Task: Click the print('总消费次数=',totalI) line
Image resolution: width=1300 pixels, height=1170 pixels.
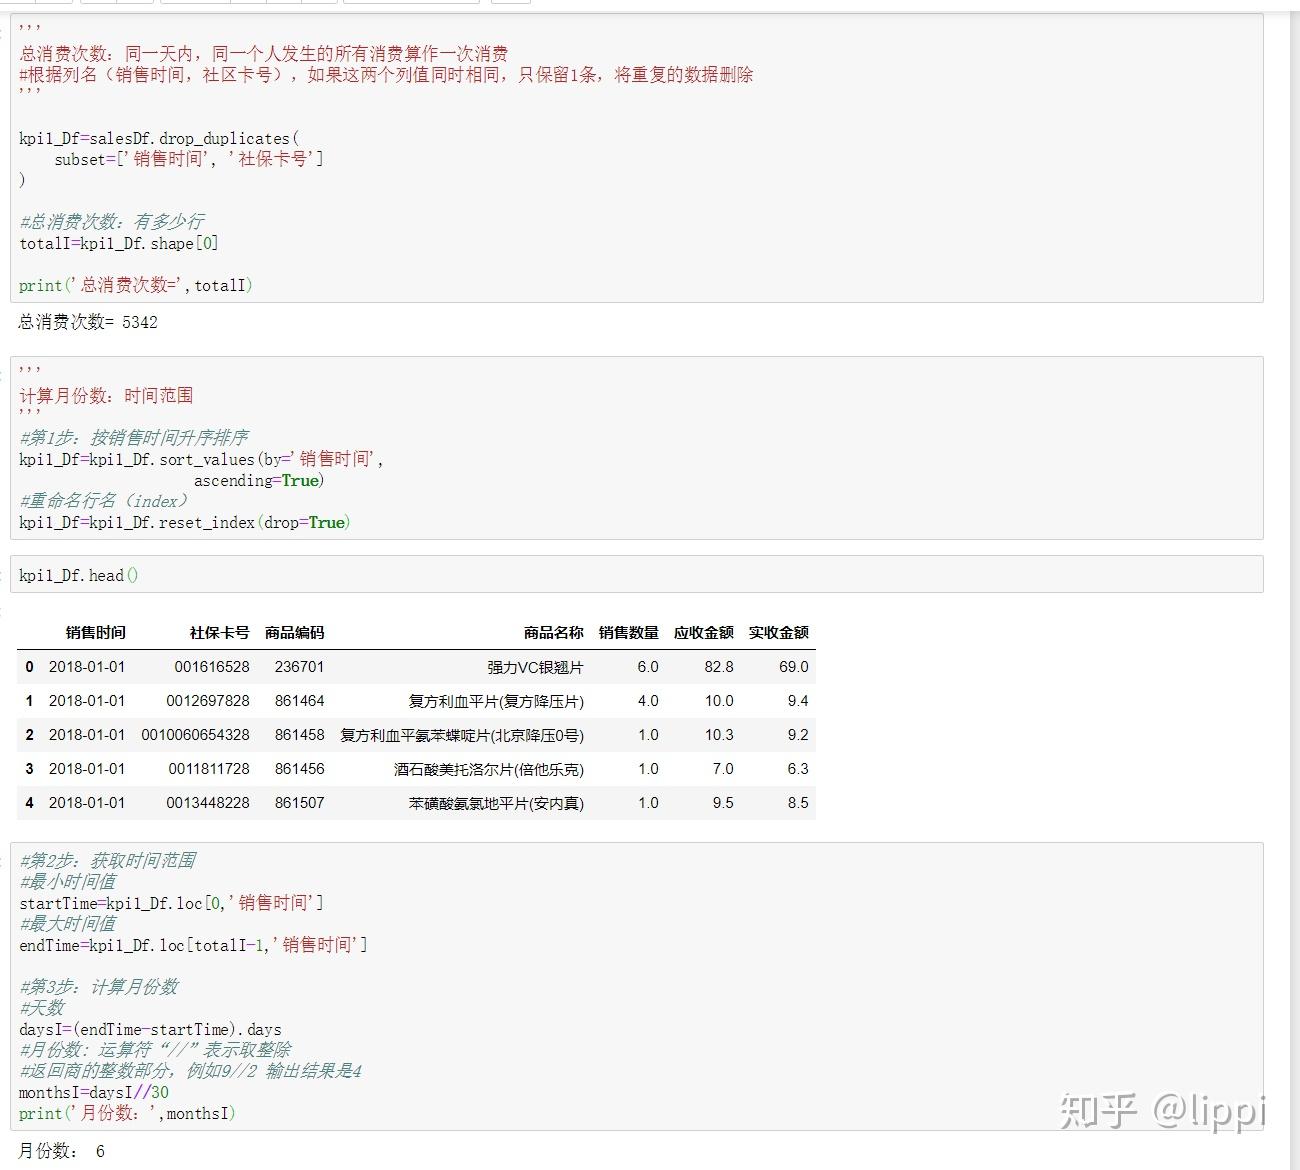Action: pyautogui.click(x=135, y=285)
